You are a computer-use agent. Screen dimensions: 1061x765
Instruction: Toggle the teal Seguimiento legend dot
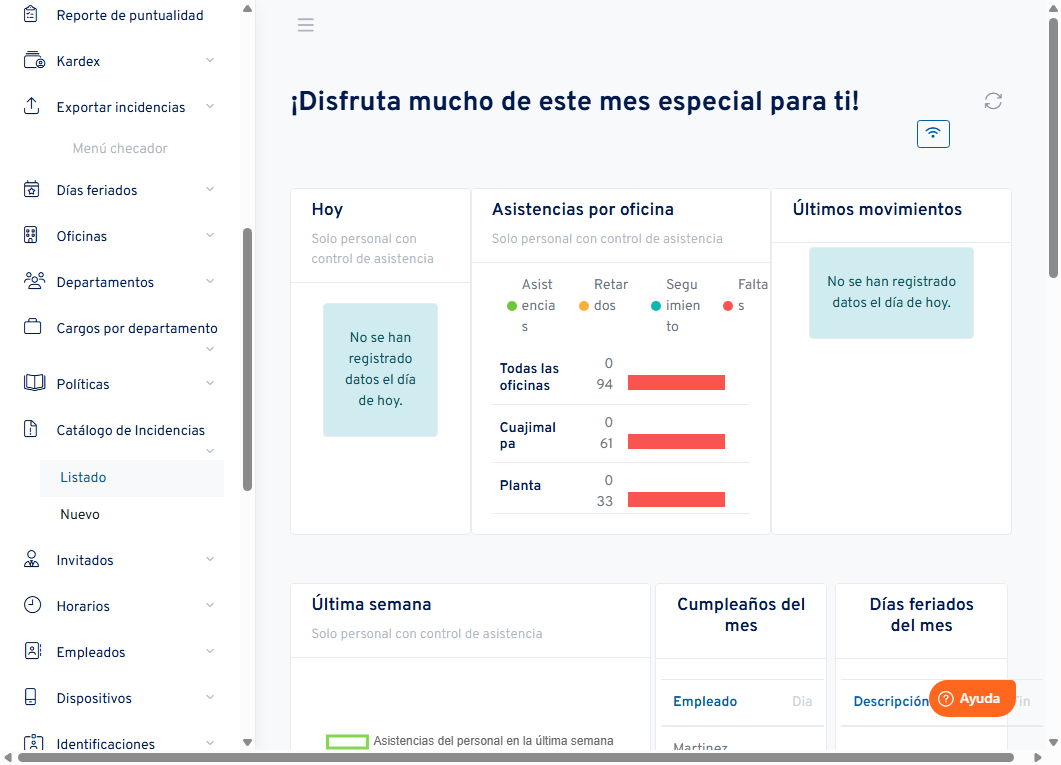click(656, 306)
